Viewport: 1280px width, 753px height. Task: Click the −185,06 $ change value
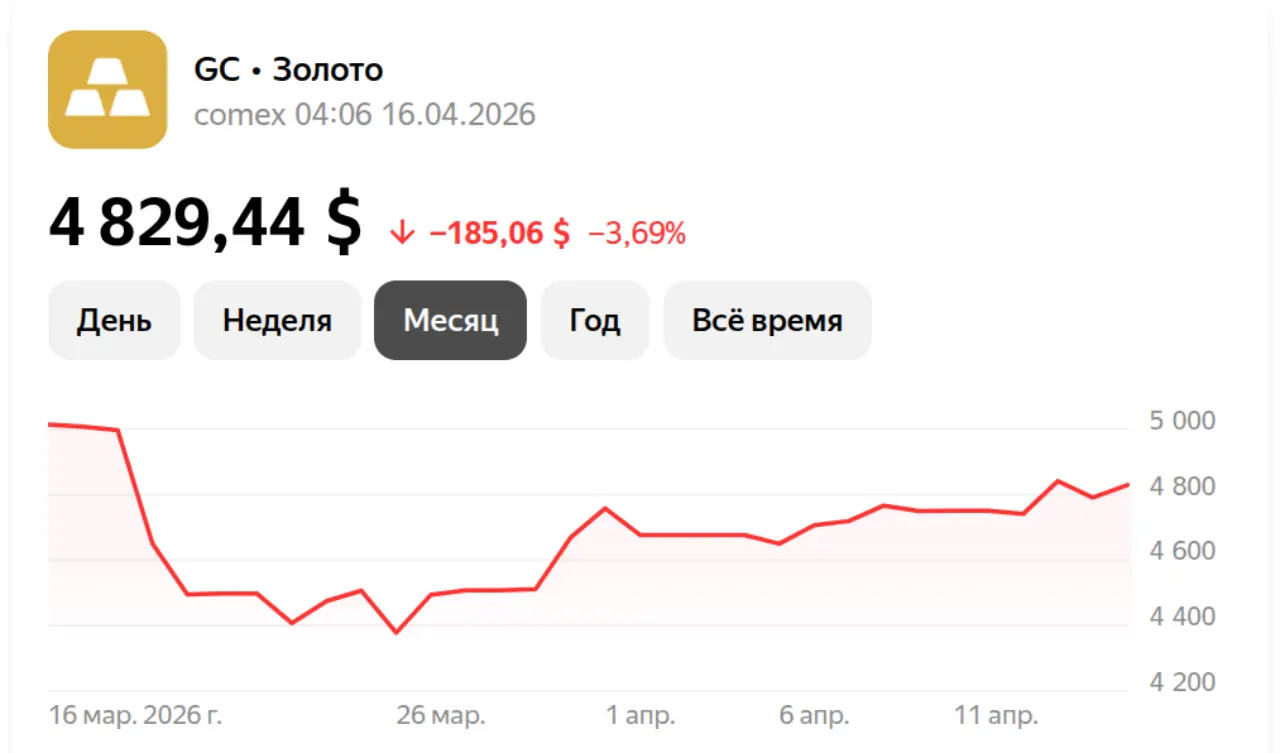tap(499, 234)
